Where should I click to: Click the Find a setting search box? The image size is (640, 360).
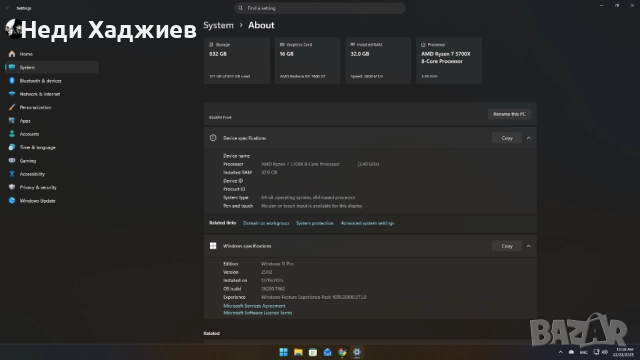coord(320,8)
